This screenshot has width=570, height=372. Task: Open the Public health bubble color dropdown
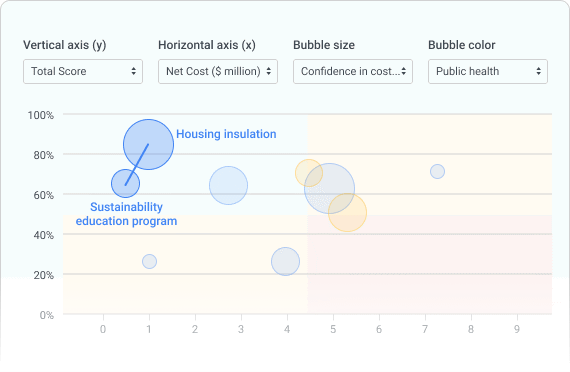(x=488, y=72)
